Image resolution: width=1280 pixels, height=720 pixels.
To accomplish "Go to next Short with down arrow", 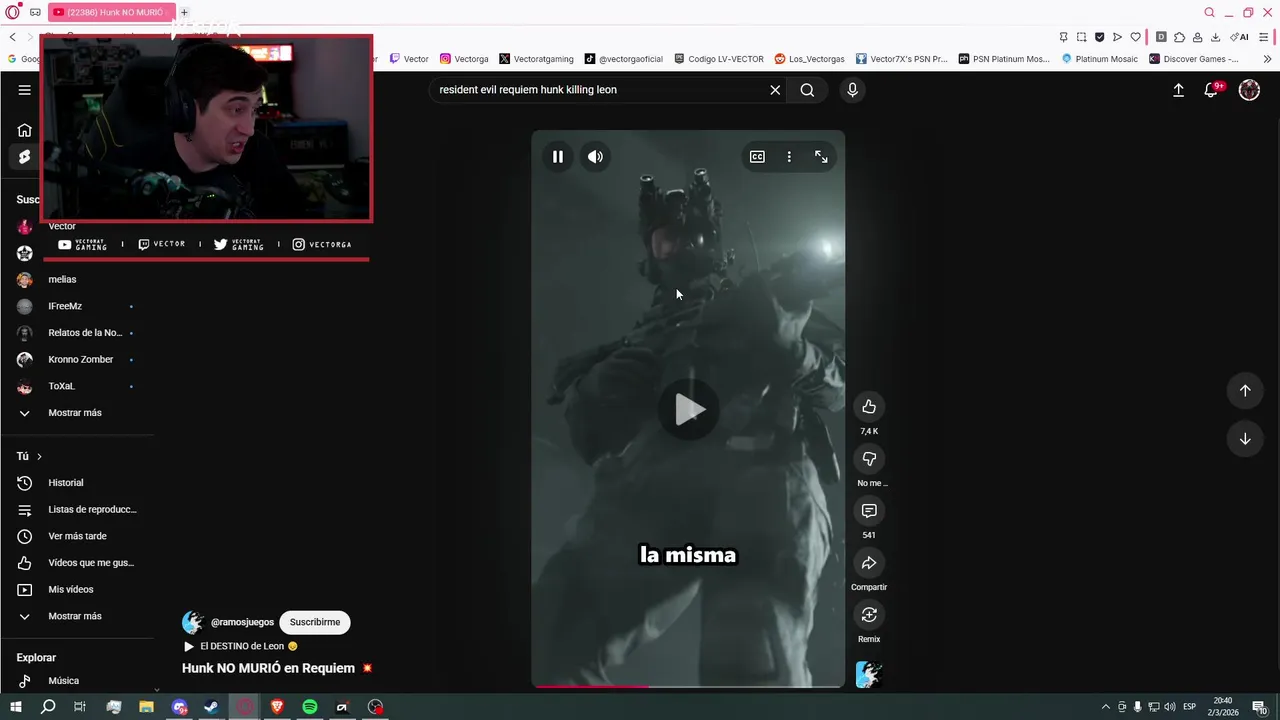I will click(1245, 439).
